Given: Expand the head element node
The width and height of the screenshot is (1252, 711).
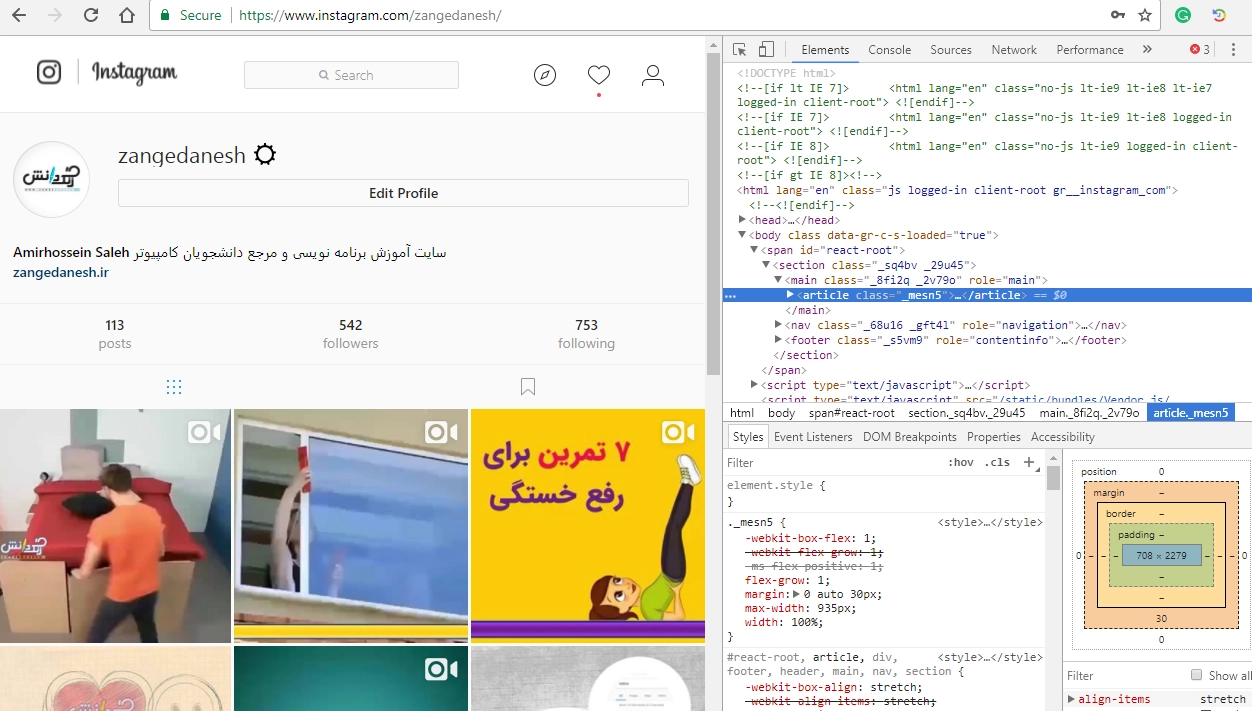Looking at the screenshot, I should pyautogui.click(x=742, y=220).
